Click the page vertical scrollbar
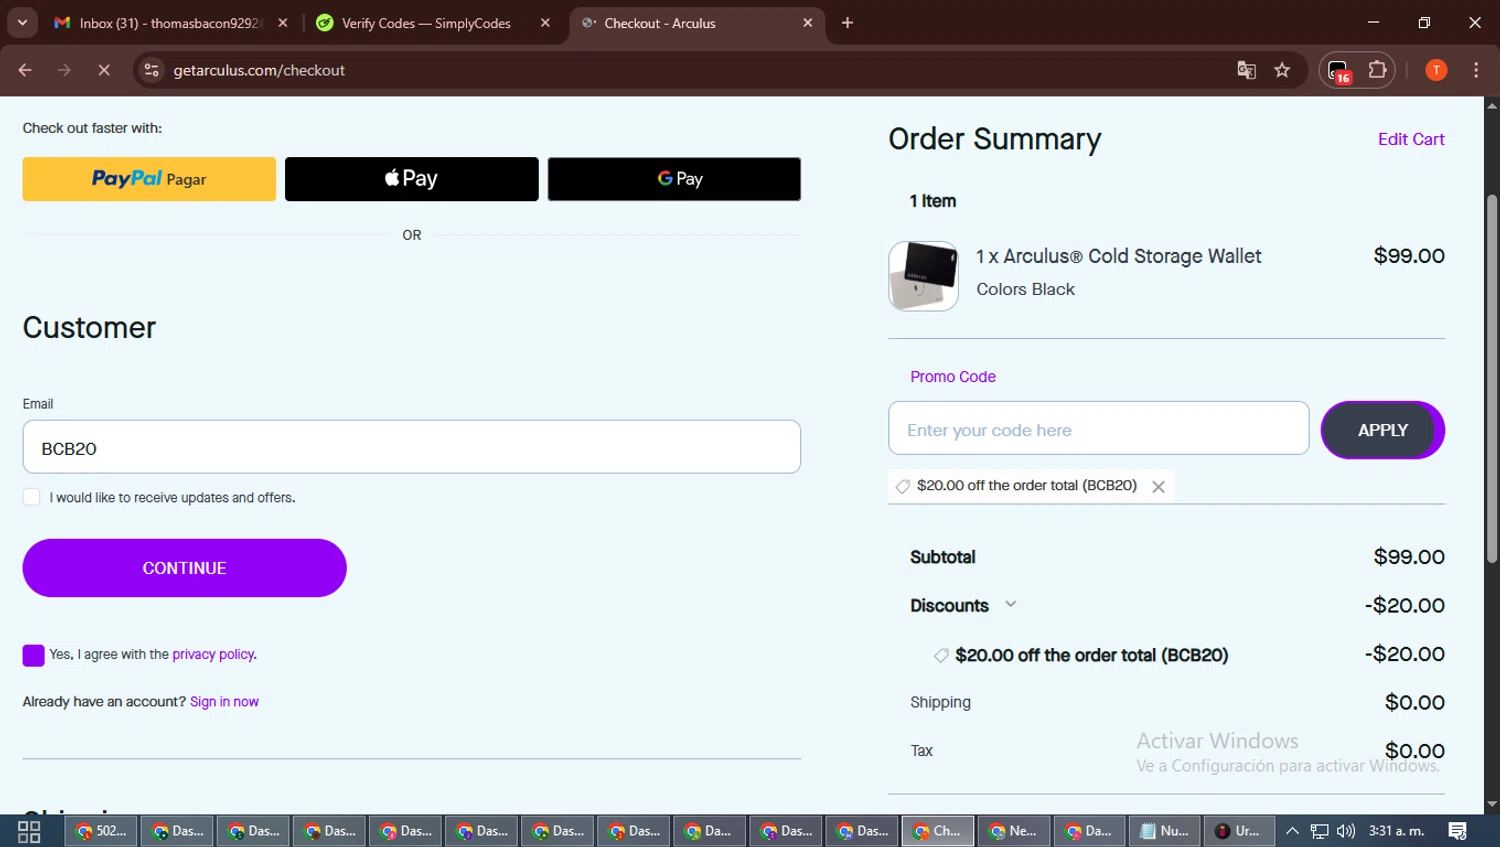The image size is (1500, 847). pyautogui.click(x=1491, y=378)
